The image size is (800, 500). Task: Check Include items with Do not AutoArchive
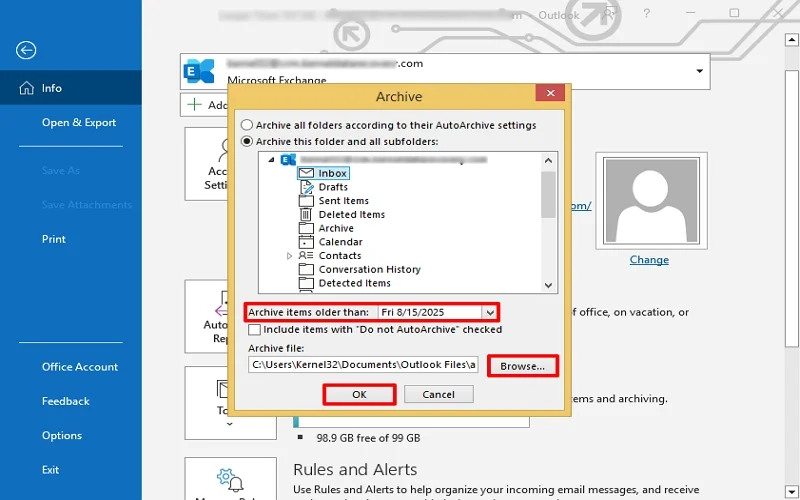click(x=254, y=330)
